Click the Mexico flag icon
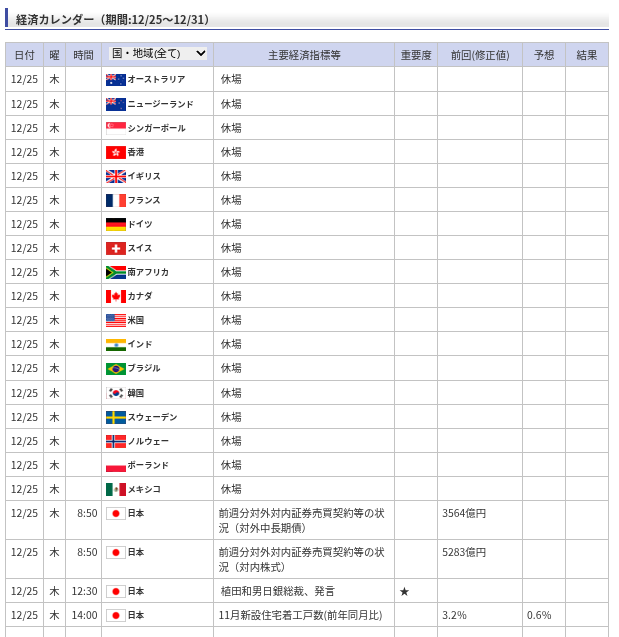 coord(116,489)
